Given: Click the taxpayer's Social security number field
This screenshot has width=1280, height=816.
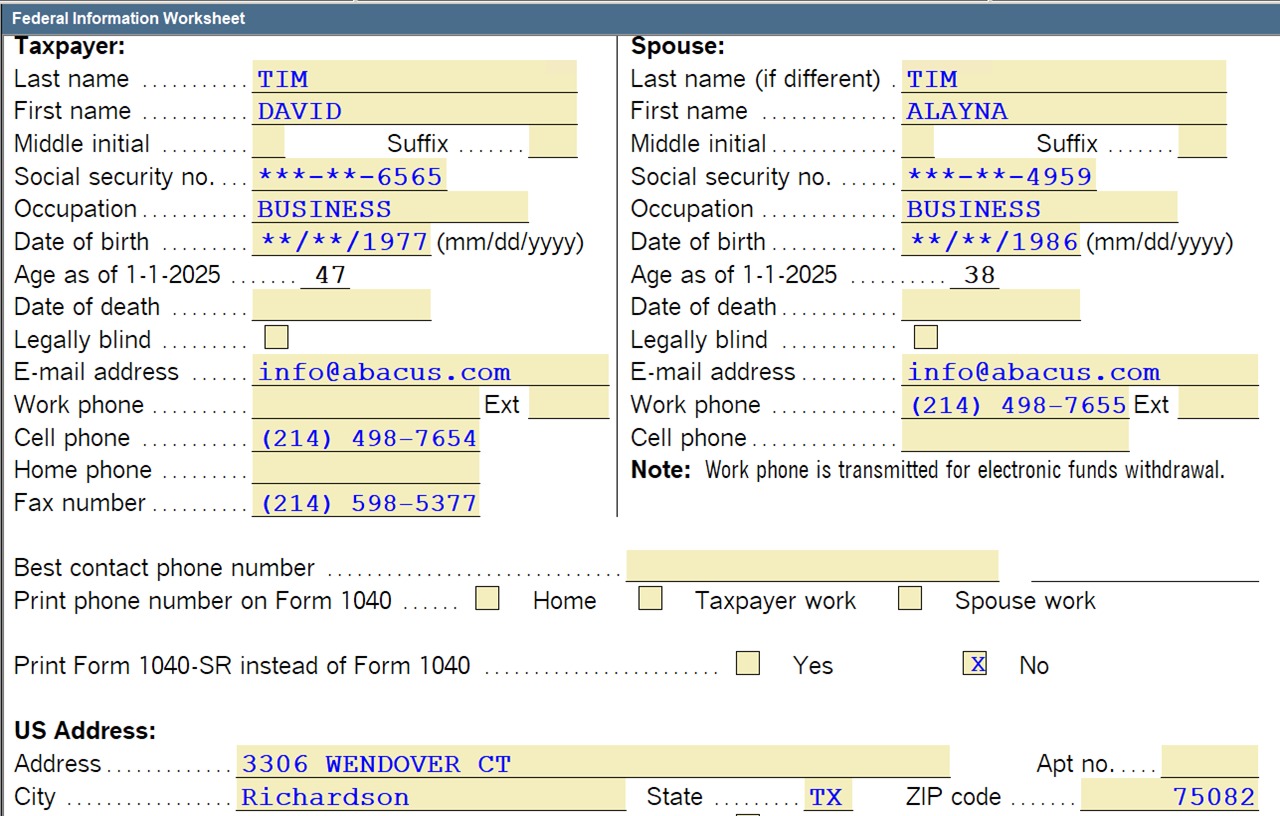Looking at the screenshot, I should coord(349,176).
